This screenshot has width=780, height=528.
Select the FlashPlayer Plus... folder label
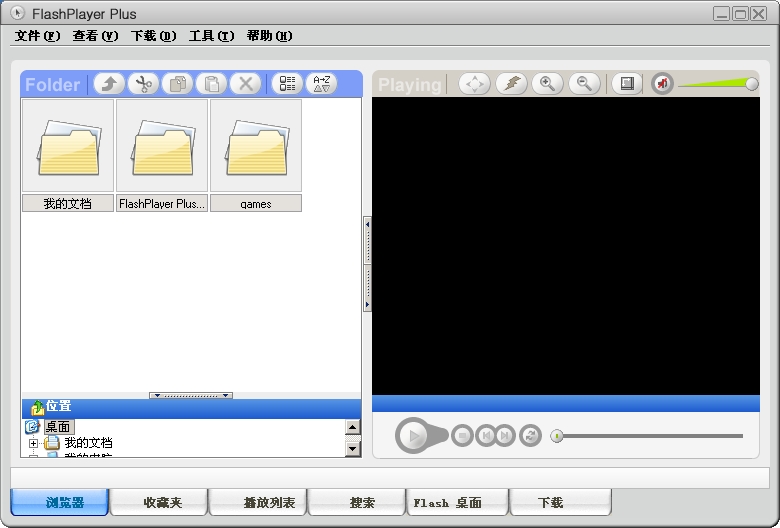[x=162, y=203]
